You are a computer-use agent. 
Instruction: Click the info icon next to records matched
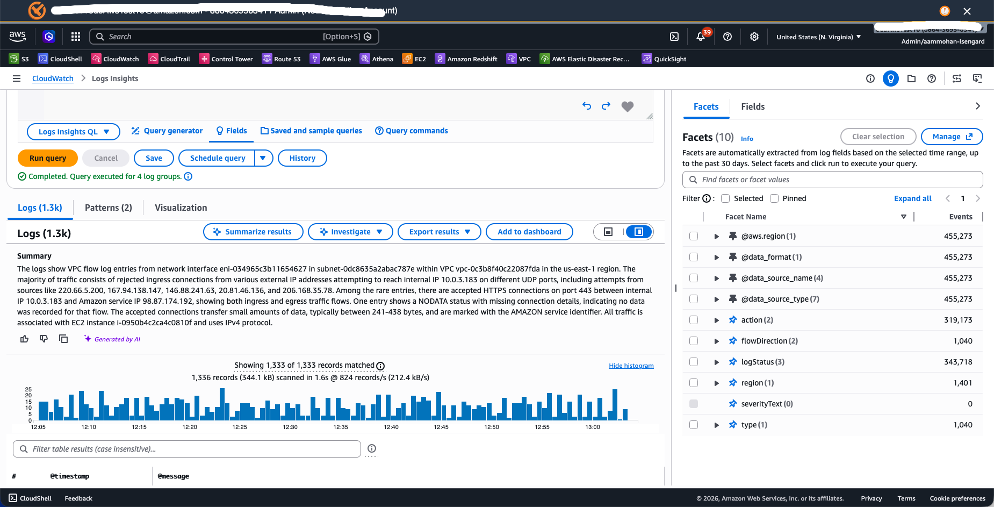[x=380, y=366]
